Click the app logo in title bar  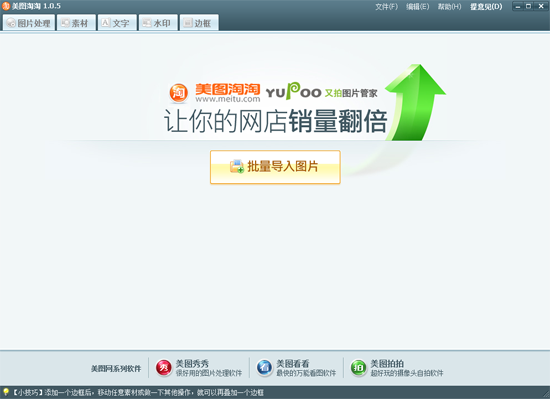pyautogui.click(x=6, y=6)
